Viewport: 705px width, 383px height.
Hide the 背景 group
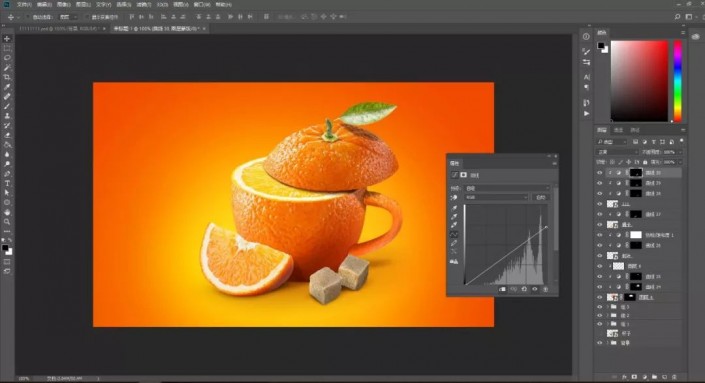pos(599,343)
